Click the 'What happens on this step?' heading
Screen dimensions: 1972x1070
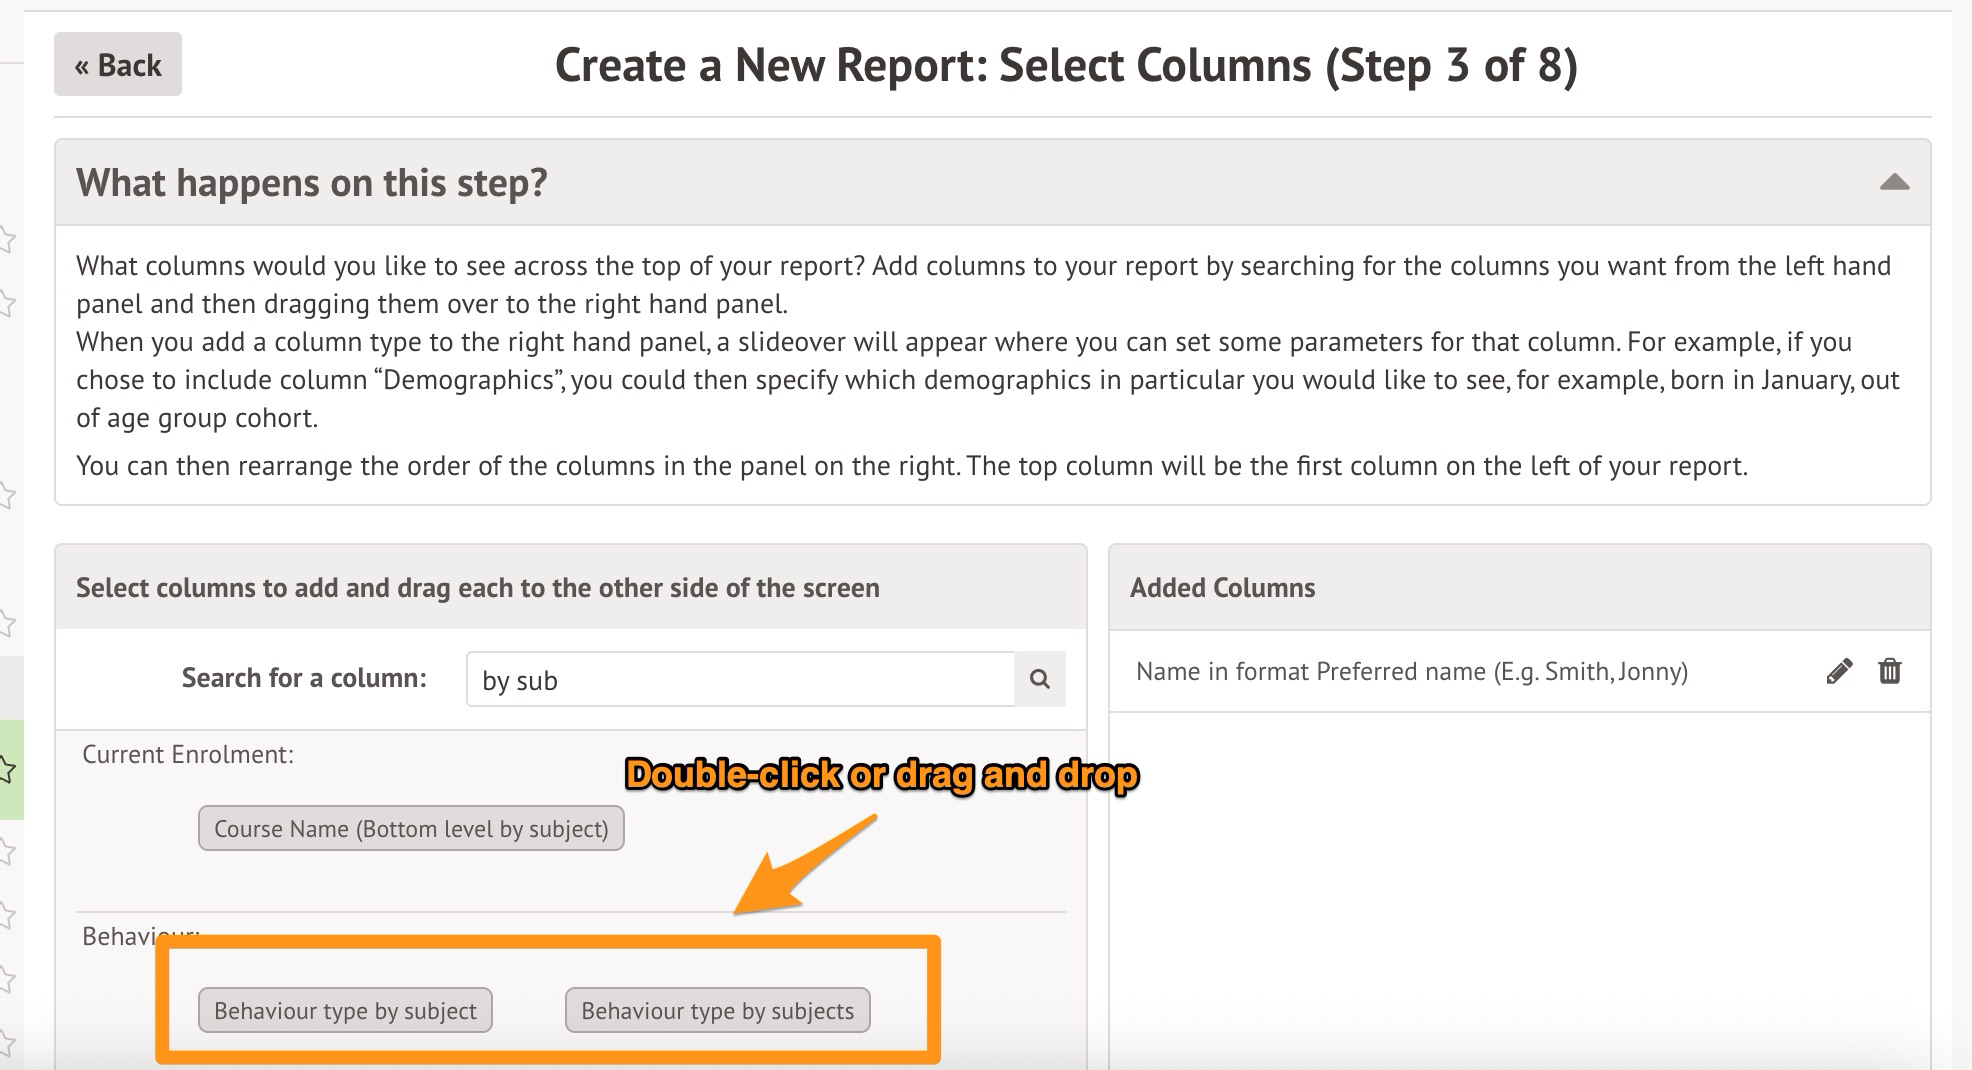point(312,183)
